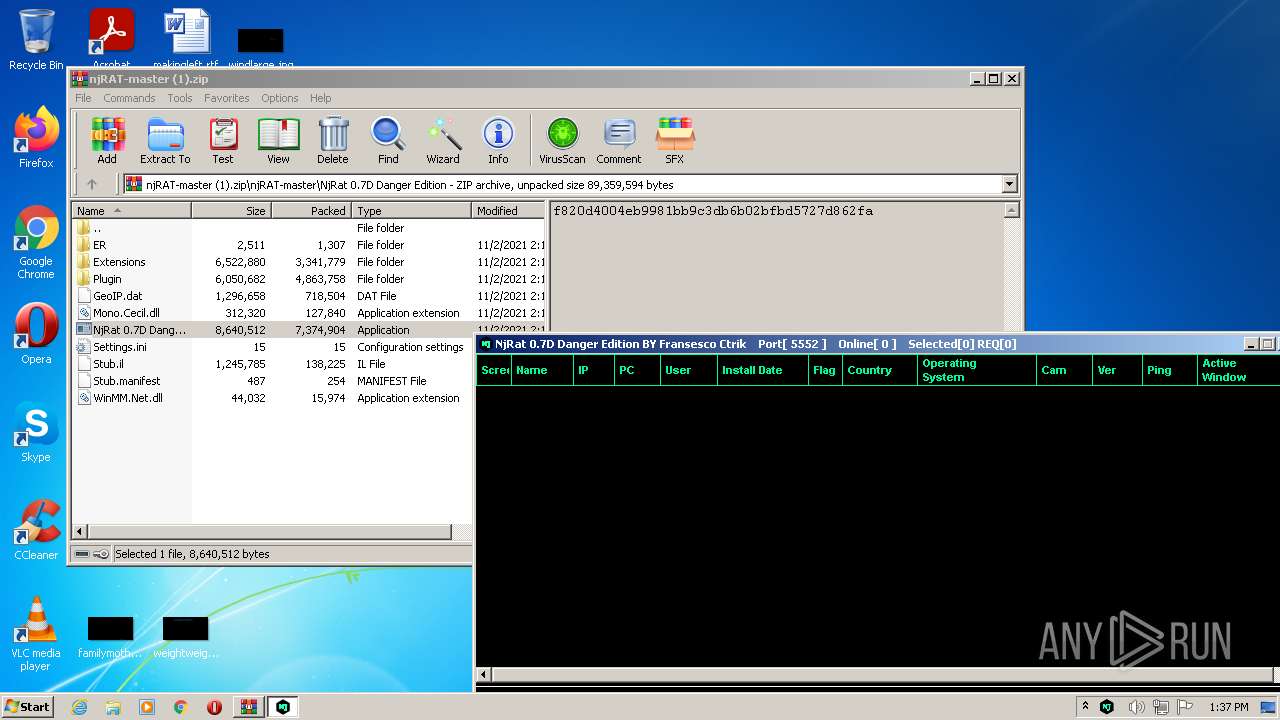Open the Tools menu
Viewport: 1280px width, 720px height.
[x=180, y=98]
